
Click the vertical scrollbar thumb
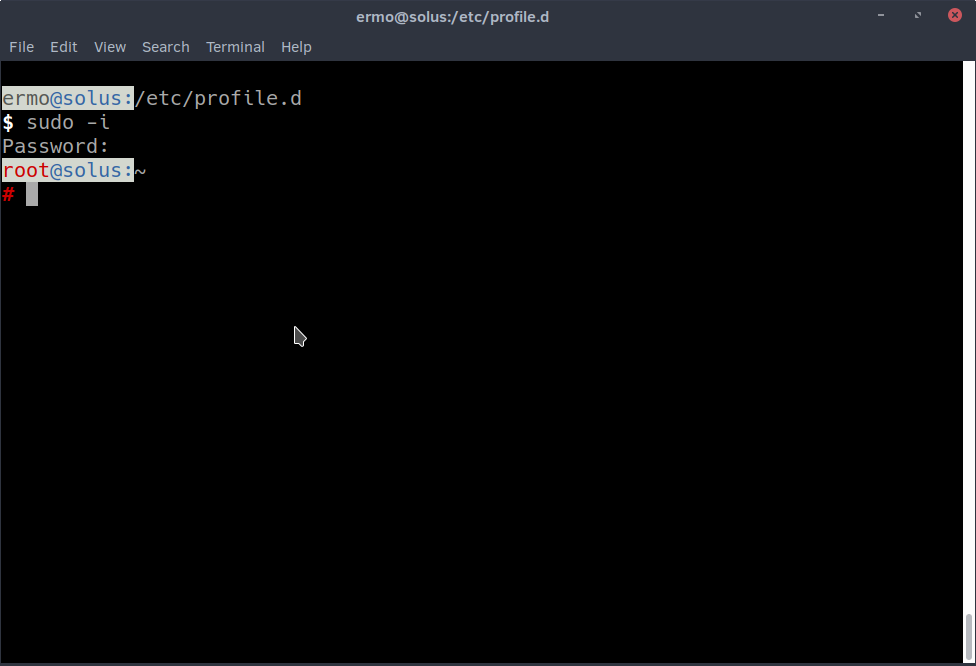[969, 637]
